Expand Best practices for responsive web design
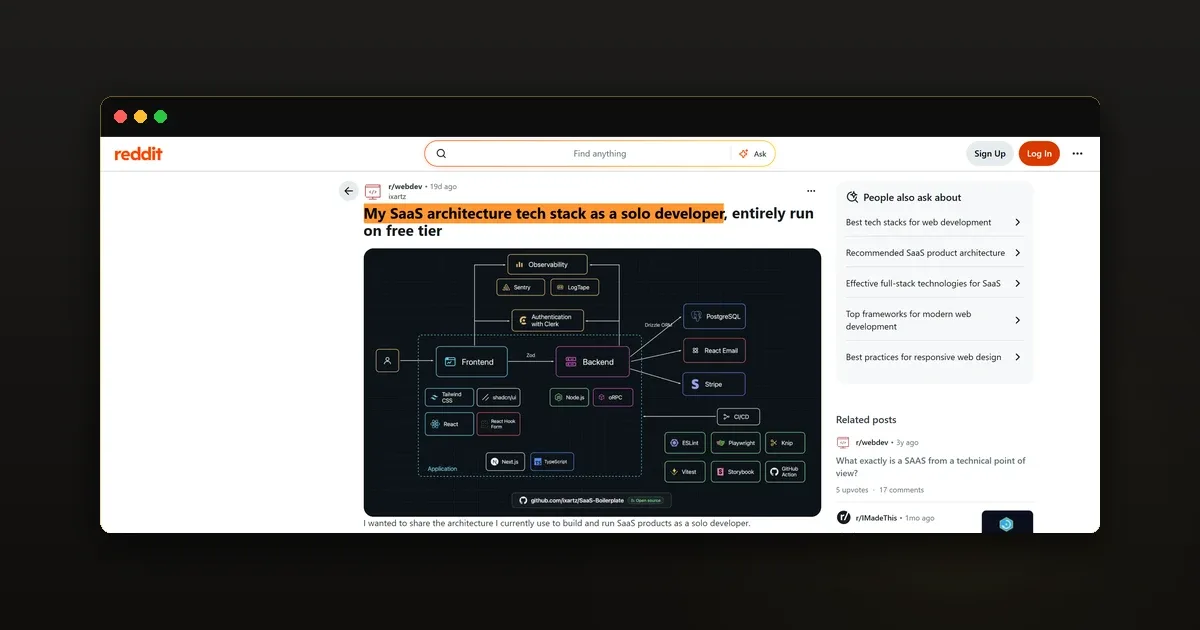This screenshot has height=630, width=1200. (x=934, y=357)
